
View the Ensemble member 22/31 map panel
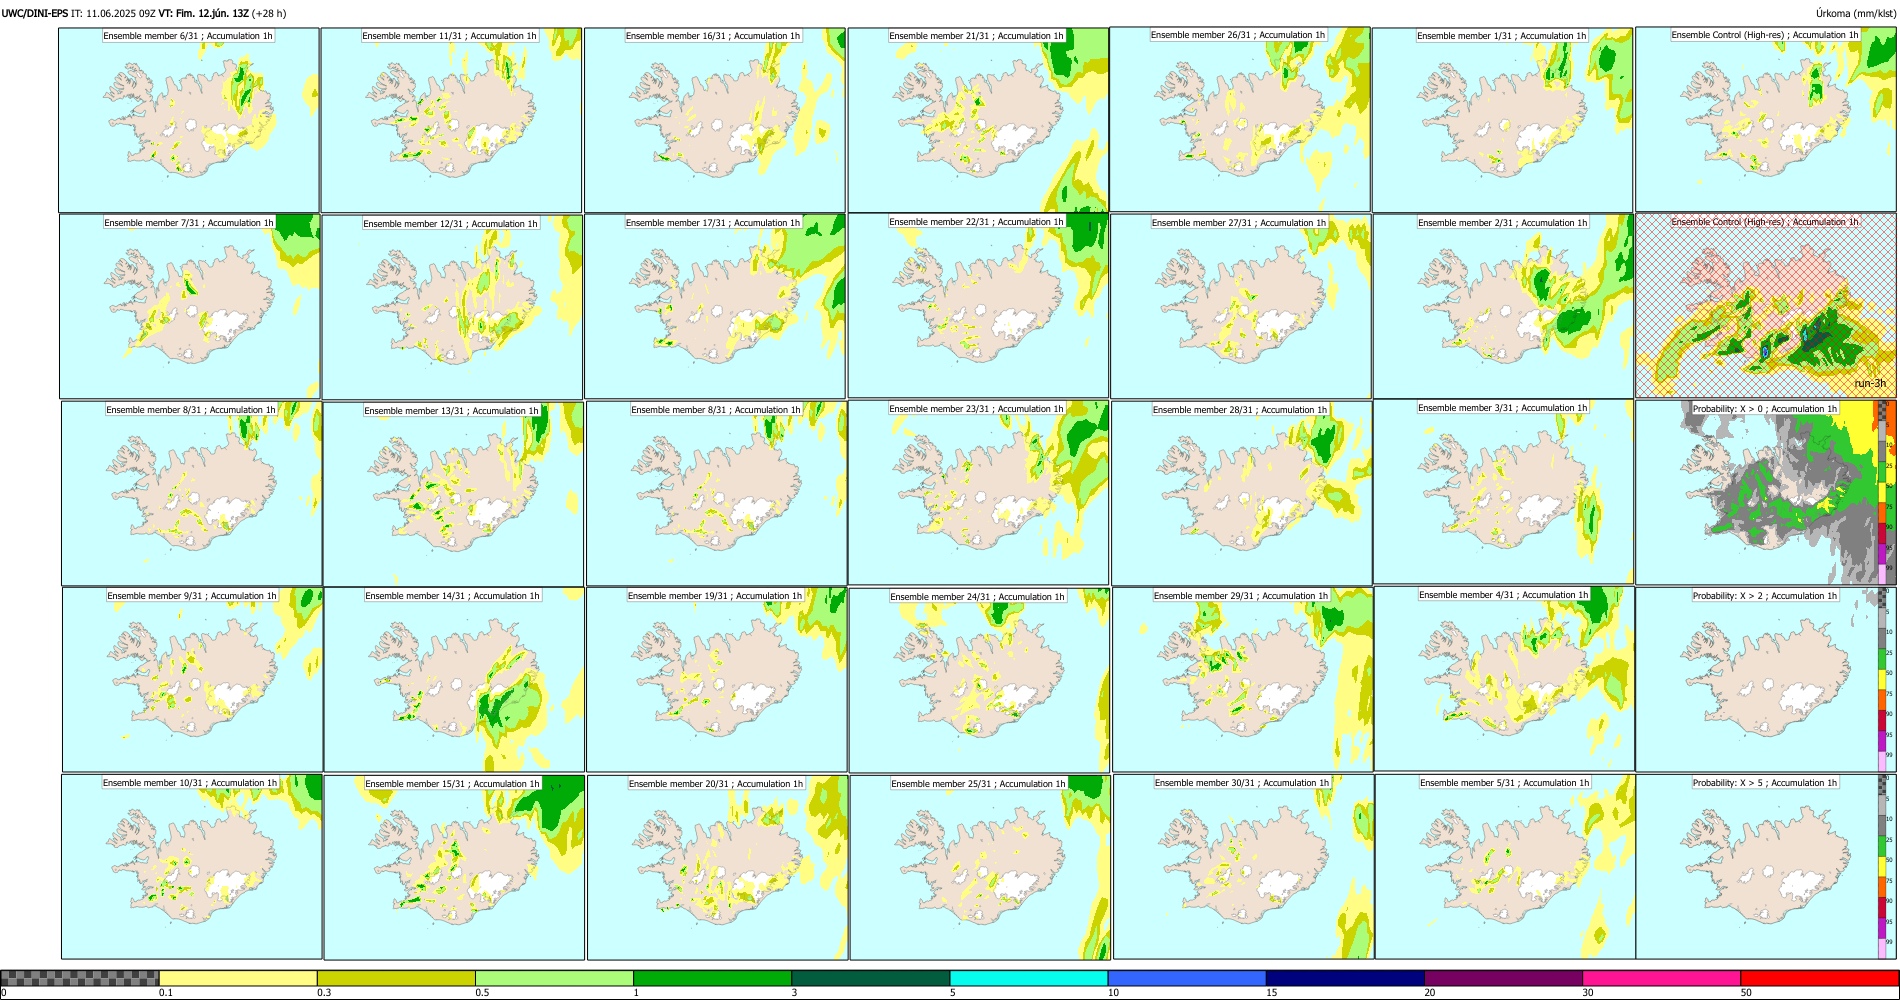(x=978, y=305)
